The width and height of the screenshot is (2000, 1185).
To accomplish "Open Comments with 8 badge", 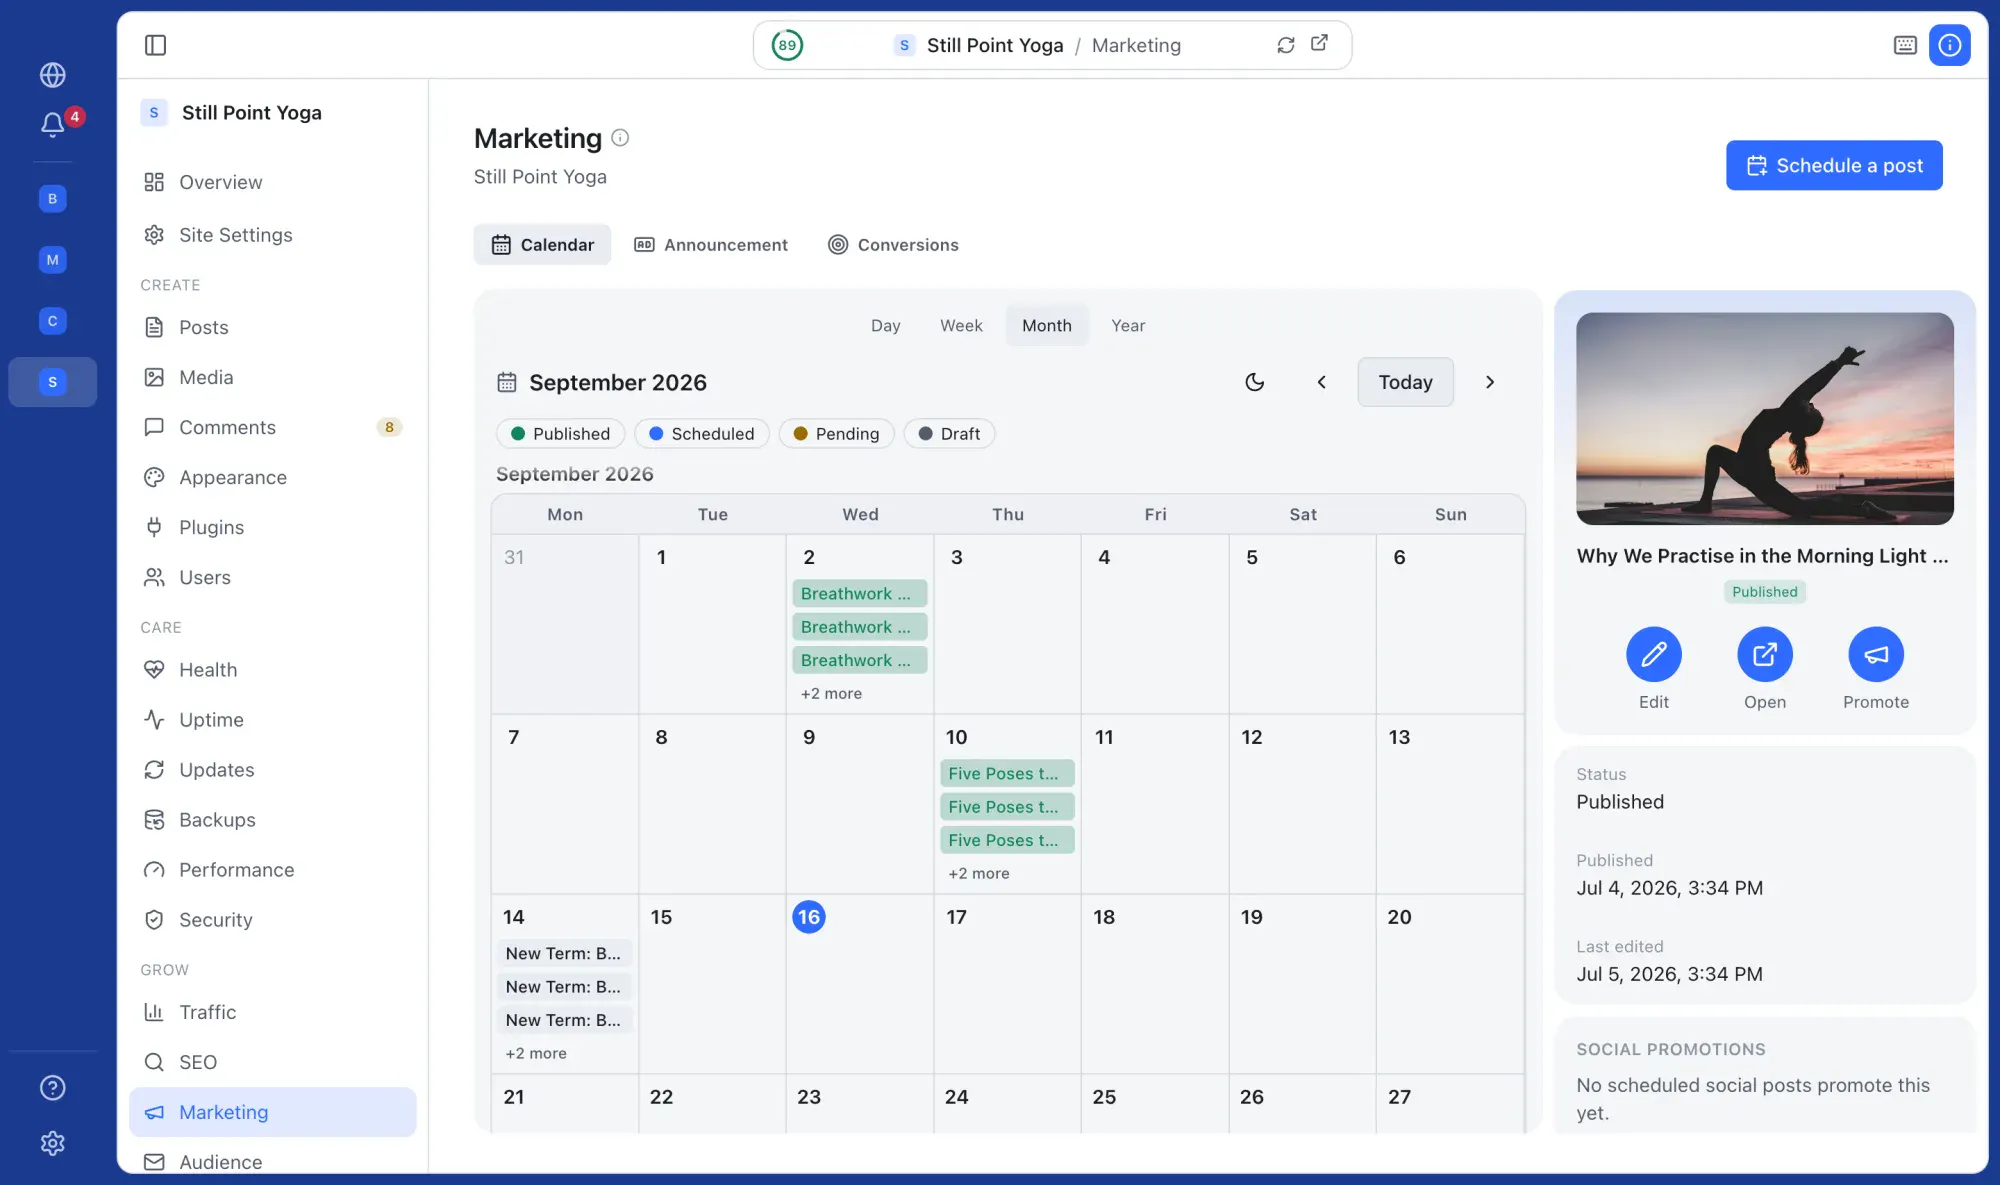I will [x=272, y=427].
